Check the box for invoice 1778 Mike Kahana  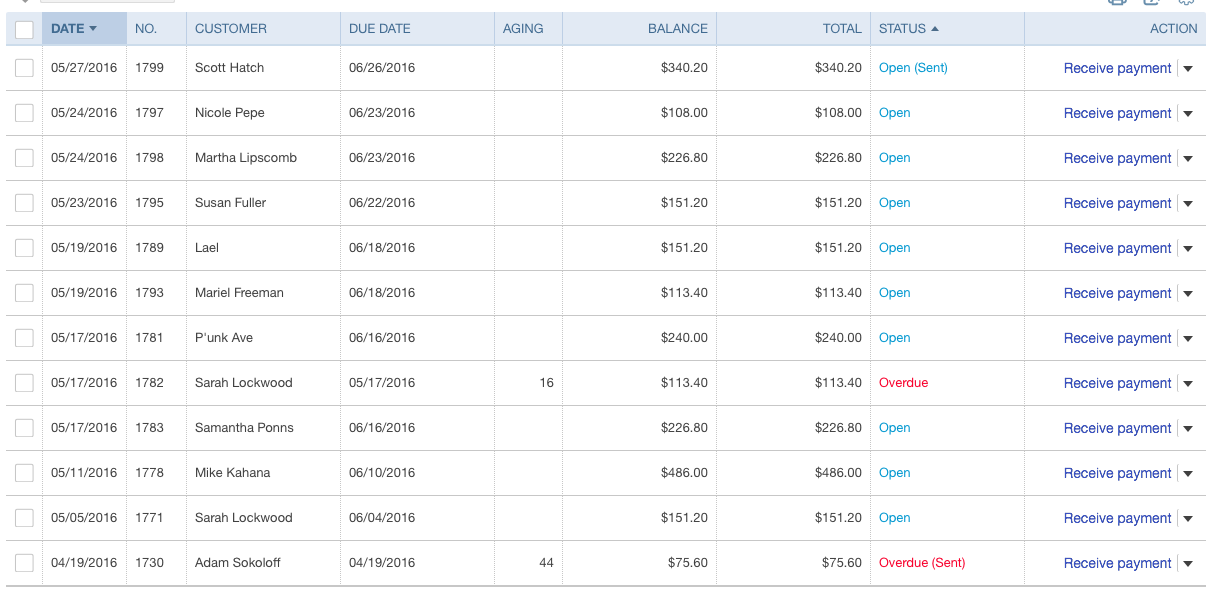(25, 473)
